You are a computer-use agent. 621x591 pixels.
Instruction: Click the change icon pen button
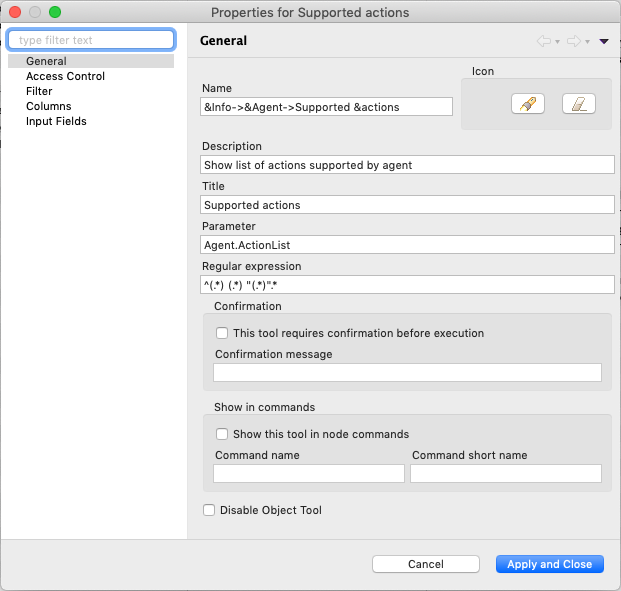527,104
